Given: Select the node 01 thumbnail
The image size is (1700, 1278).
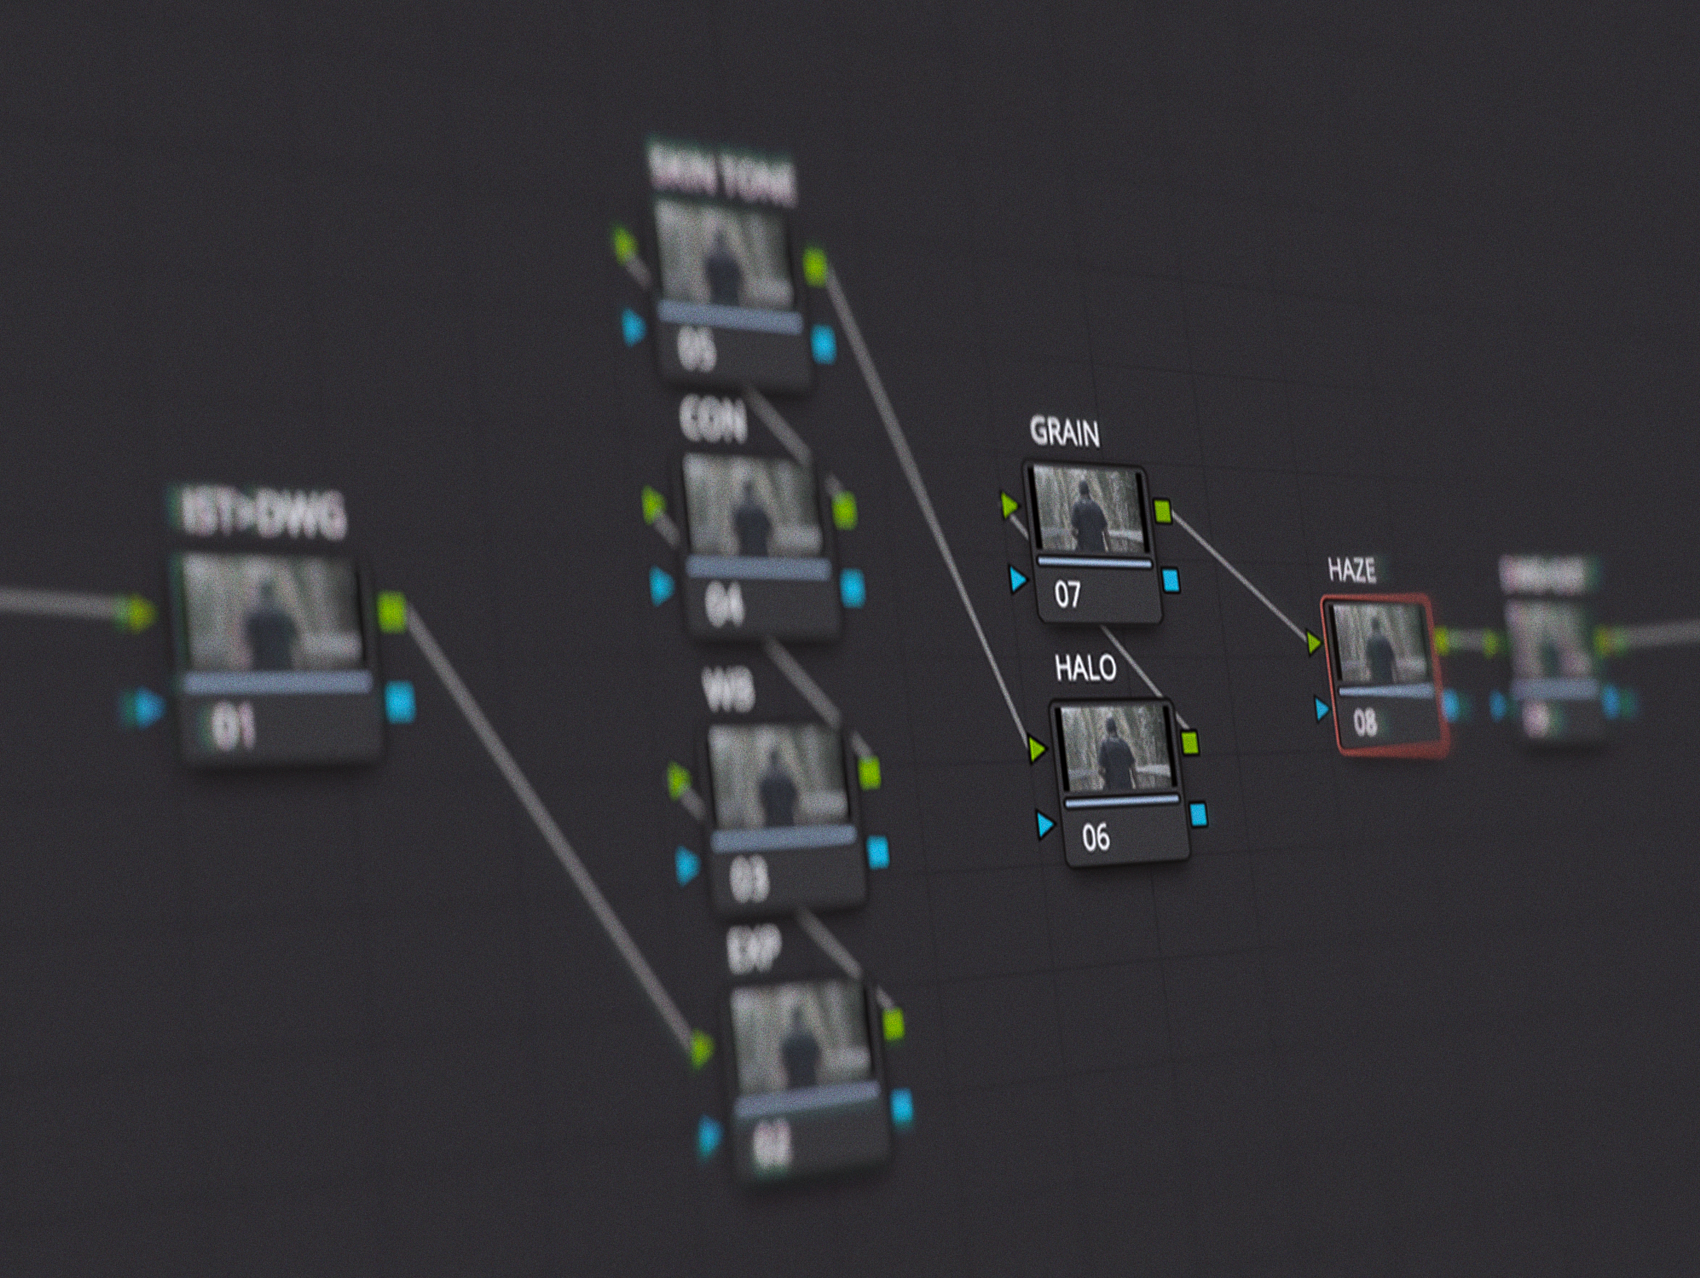Looking at the screenshot, I should click(274, 613).
